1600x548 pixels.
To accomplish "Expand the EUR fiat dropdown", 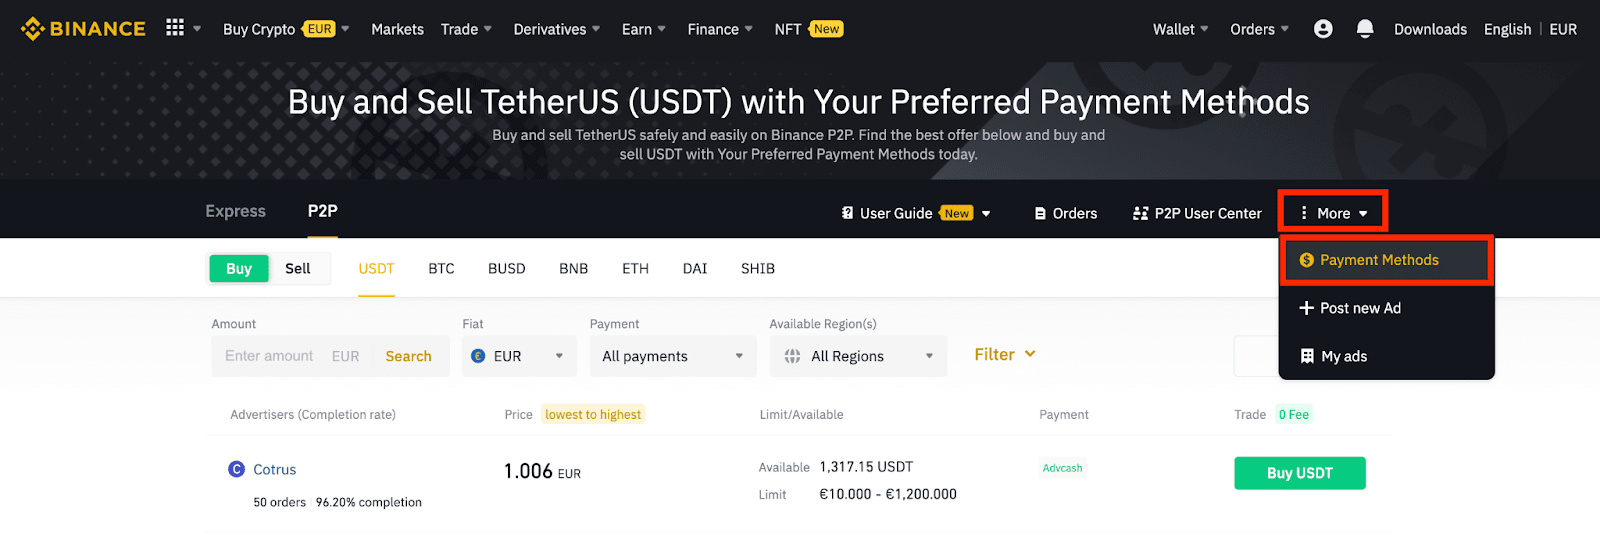I will pyautogui.click(x=519, y=356).
